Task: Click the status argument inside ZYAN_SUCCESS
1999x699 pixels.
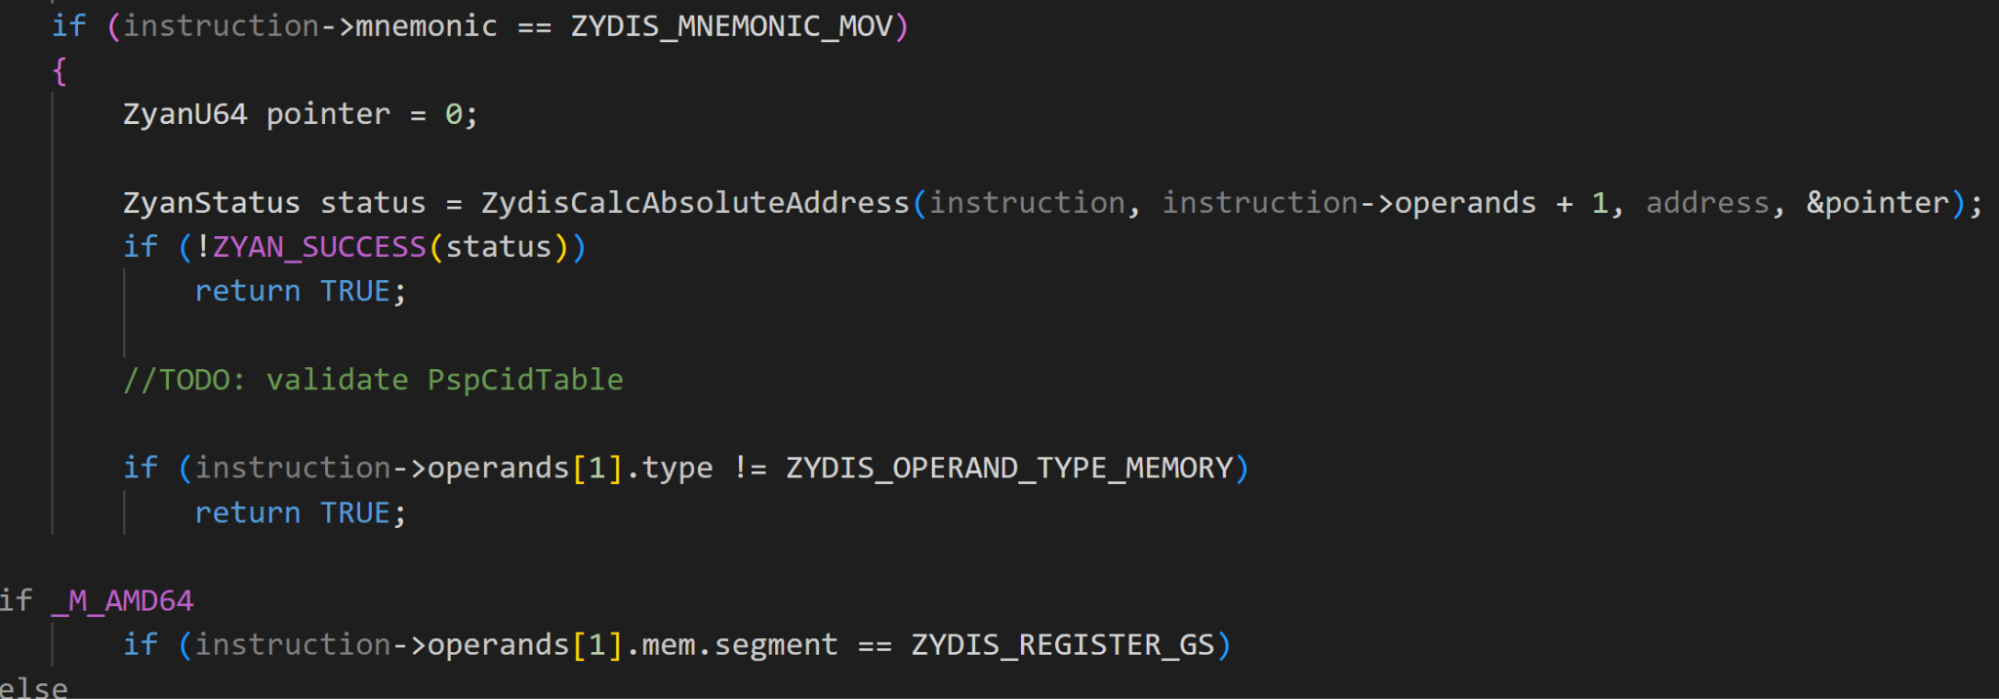Action: click(x=498, y=247)
